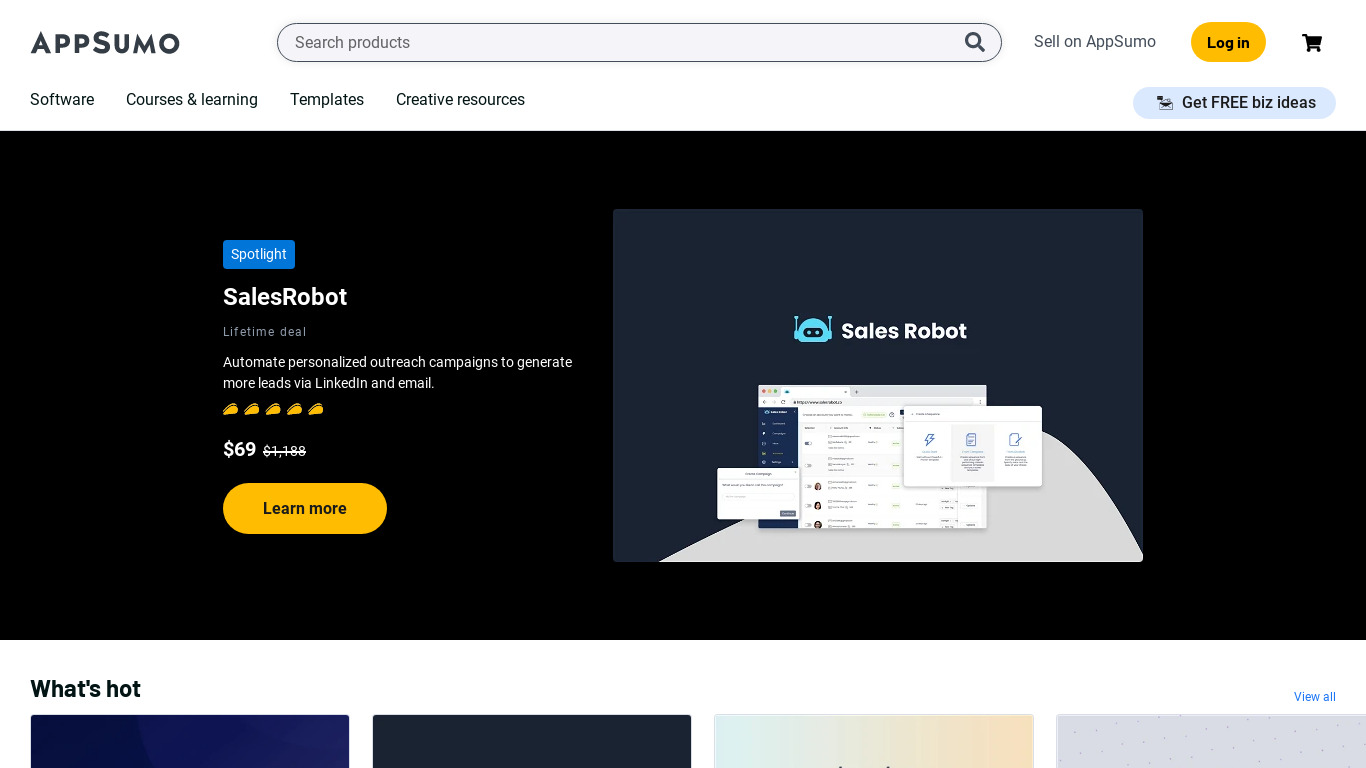The image size is (1366, 768).
Task: Focus the Search products field
Action: coord(639,42)
